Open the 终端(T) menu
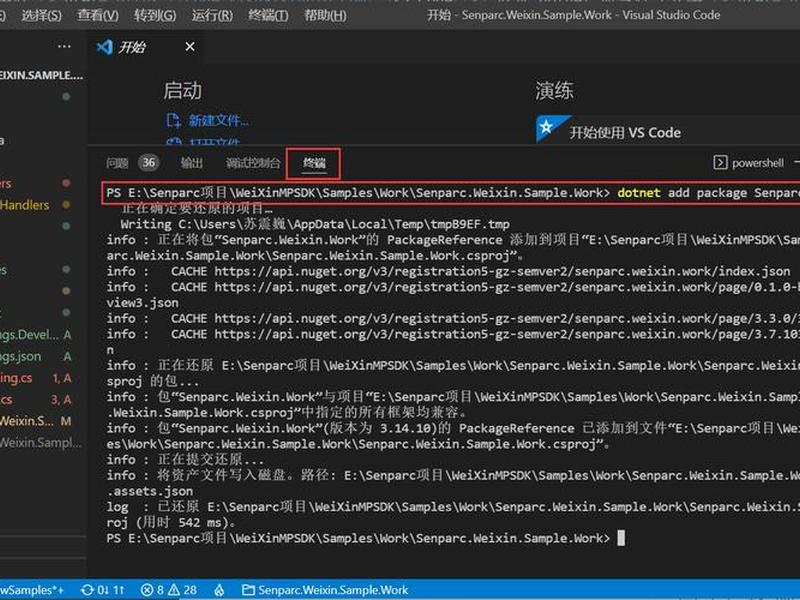The height and width of the screenshot is (600, 800). point(268,15)
